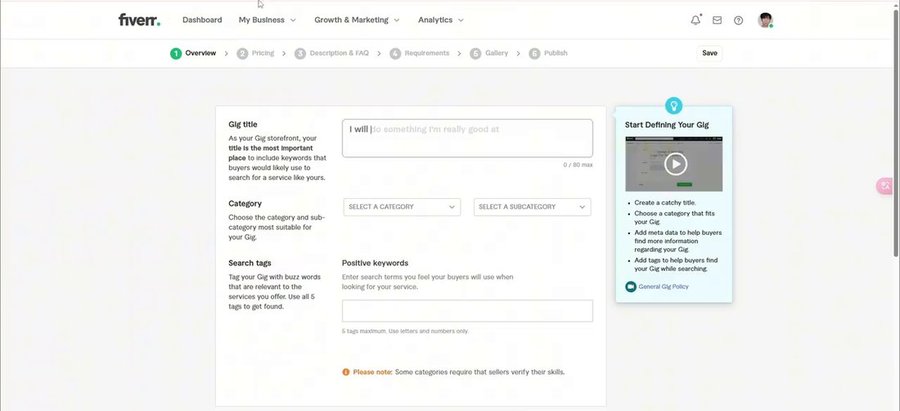Click the Gig title heading

pos(243,125)
